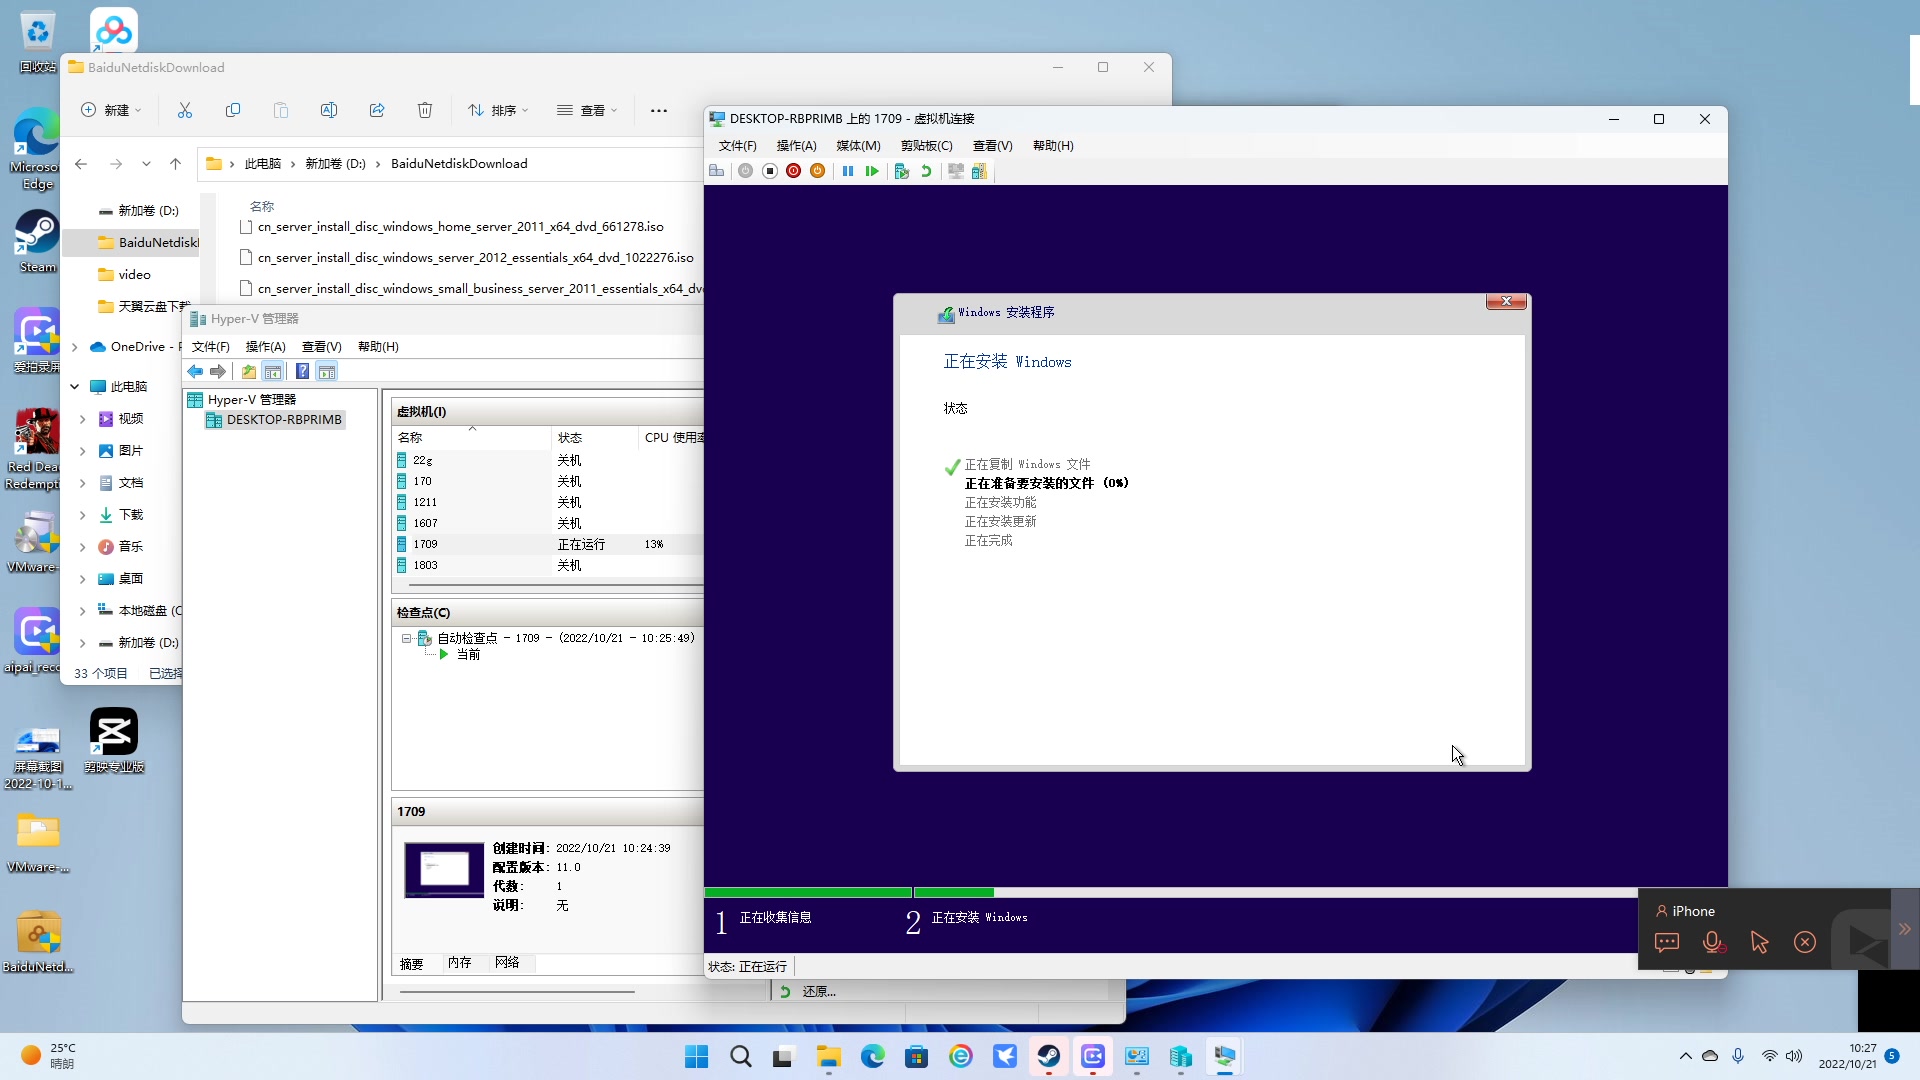Open 帮助(H) menu in Hyper-V Manager

378,347
